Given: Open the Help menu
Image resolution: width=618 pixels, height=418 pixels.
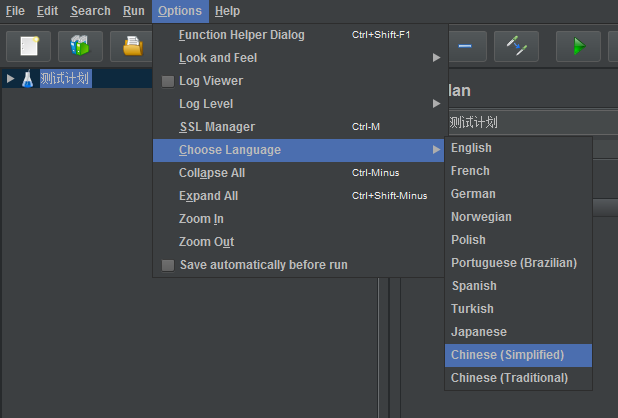Looking at the screenshot, I should [227, 11].
